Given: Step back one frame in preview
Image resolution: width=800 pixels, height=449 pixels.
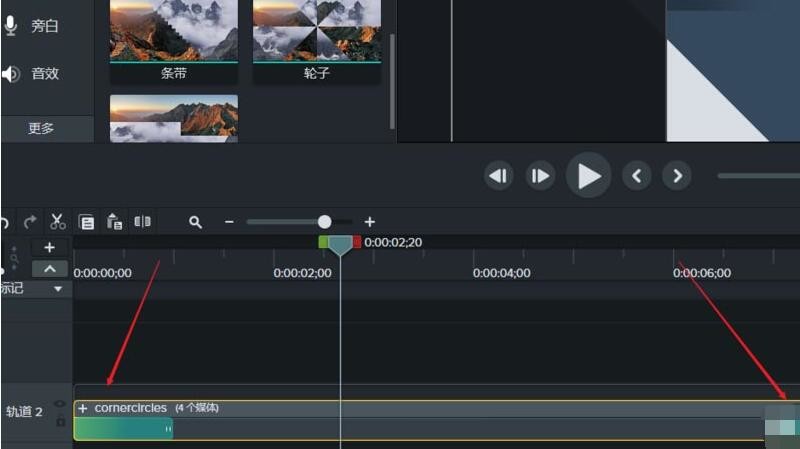Looking at the screenshot, I should (498, 176).
